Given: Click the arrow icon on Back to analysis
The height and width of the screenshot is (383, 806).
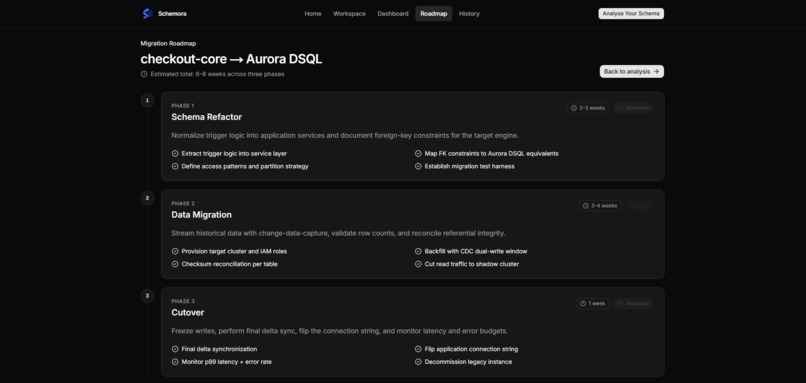Looking at the screenshot, I should [656, 71].
